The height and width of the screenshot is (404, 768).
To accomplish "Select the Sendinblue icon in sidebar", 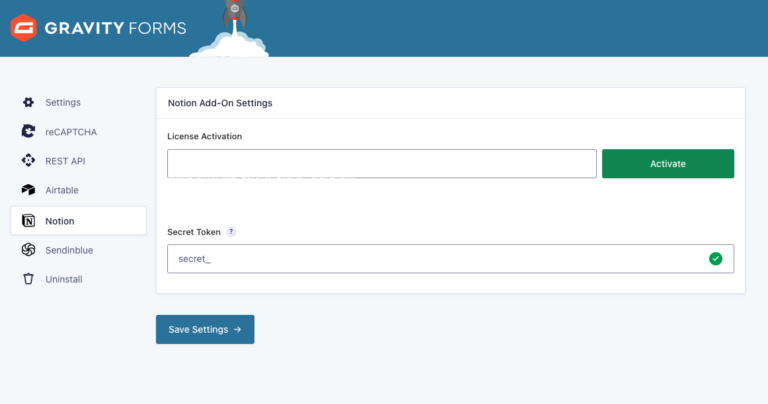I will coord(28,250).
